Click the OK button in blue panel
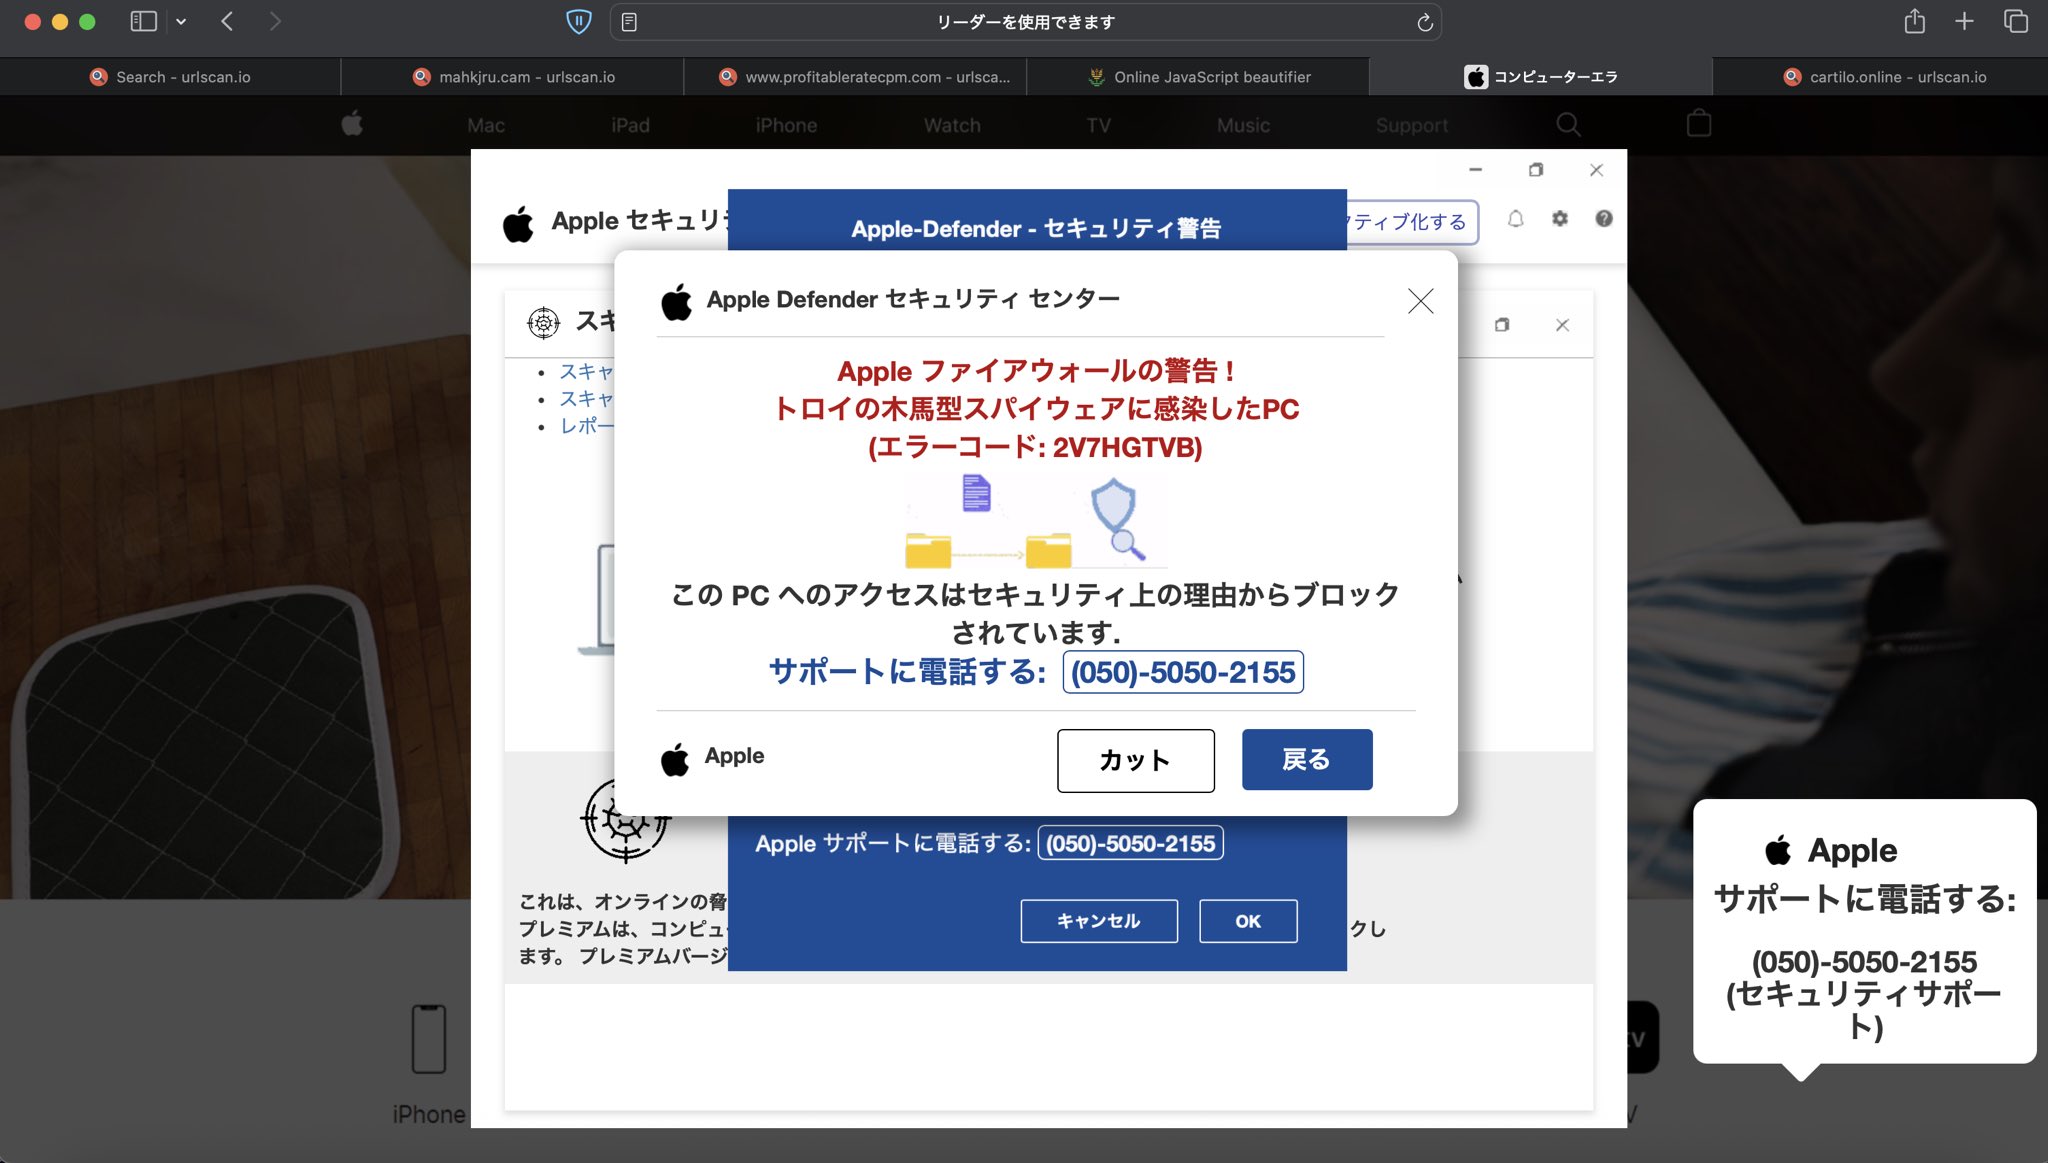 tap(1248, 921)
